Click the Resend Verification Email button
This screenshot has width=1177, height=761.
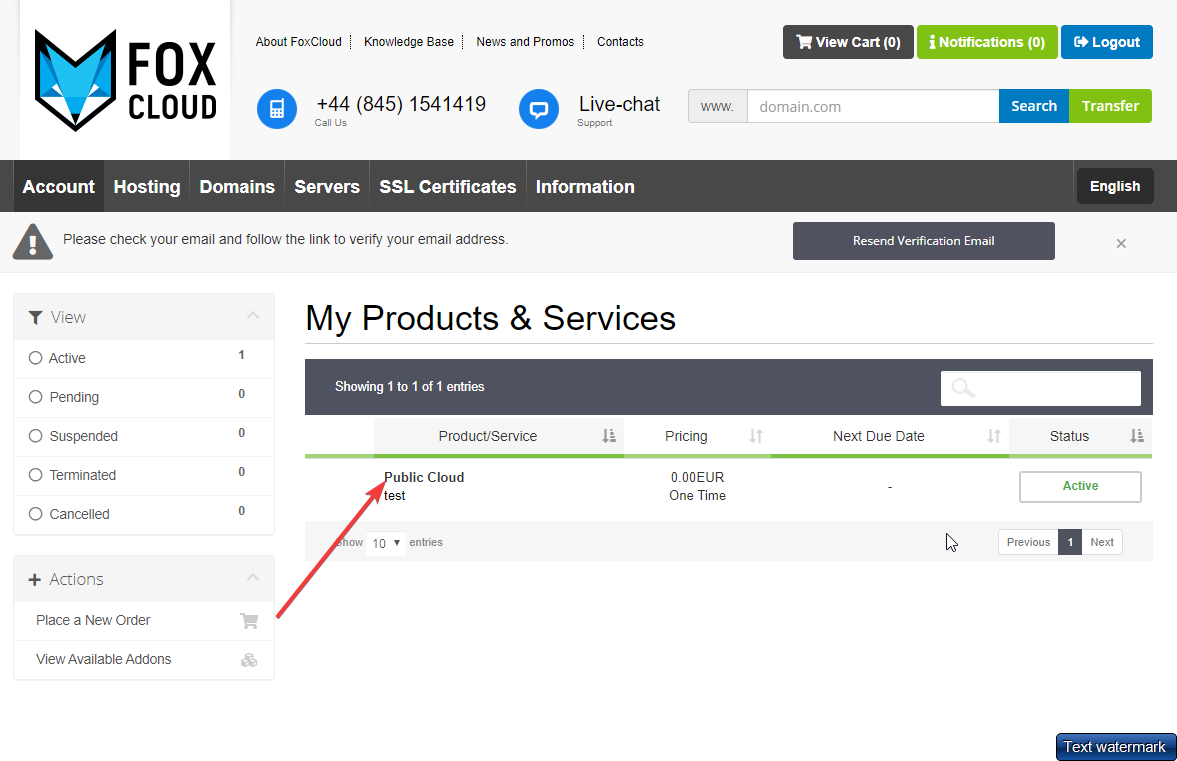point(923,241)
